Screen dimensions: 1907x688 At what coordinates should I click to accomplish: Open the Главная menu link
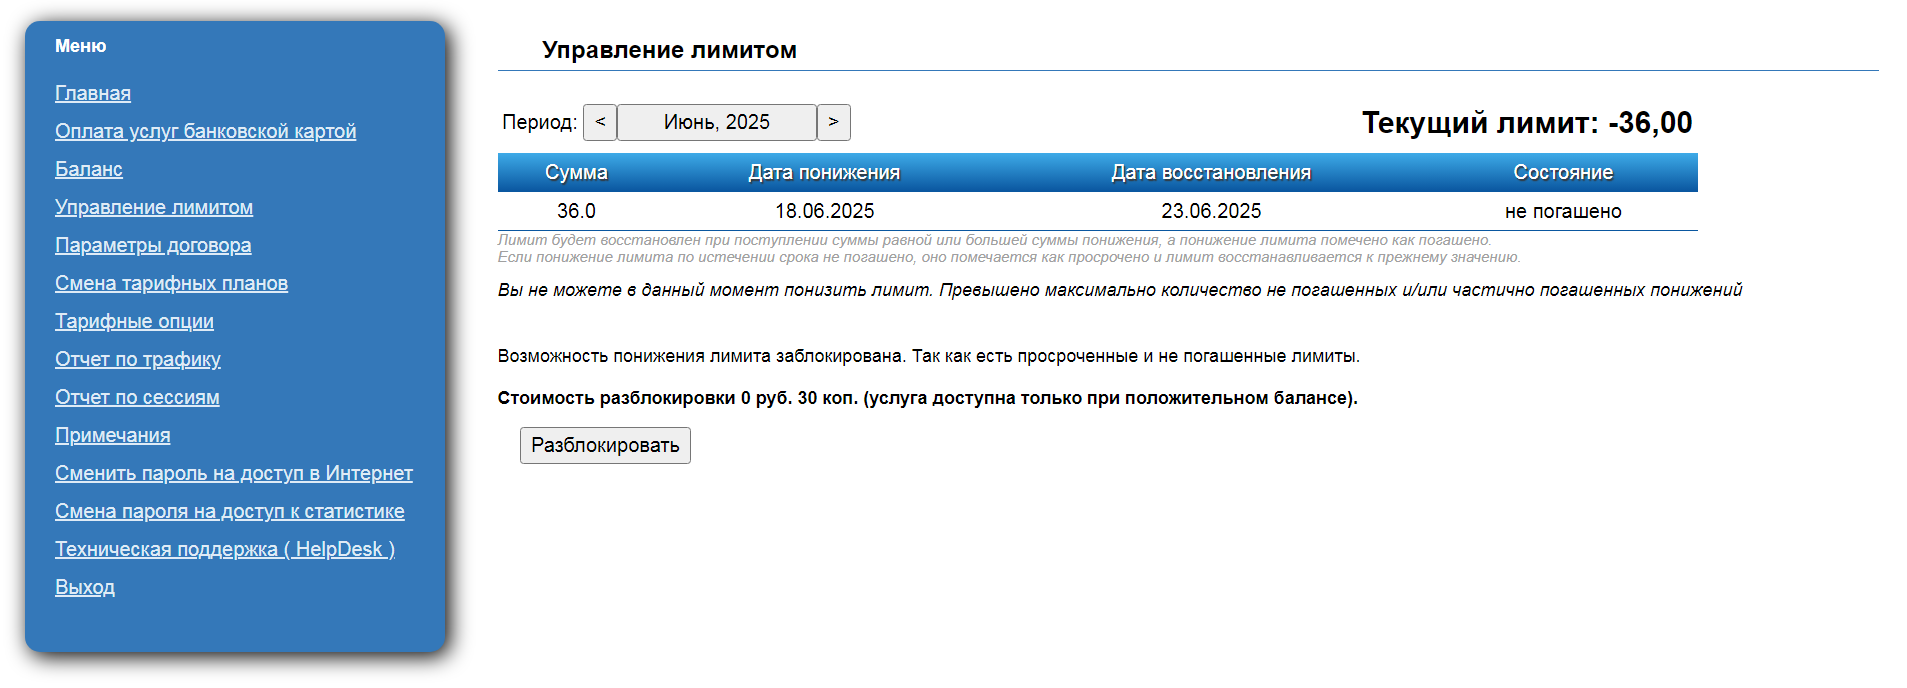(93, 93)
